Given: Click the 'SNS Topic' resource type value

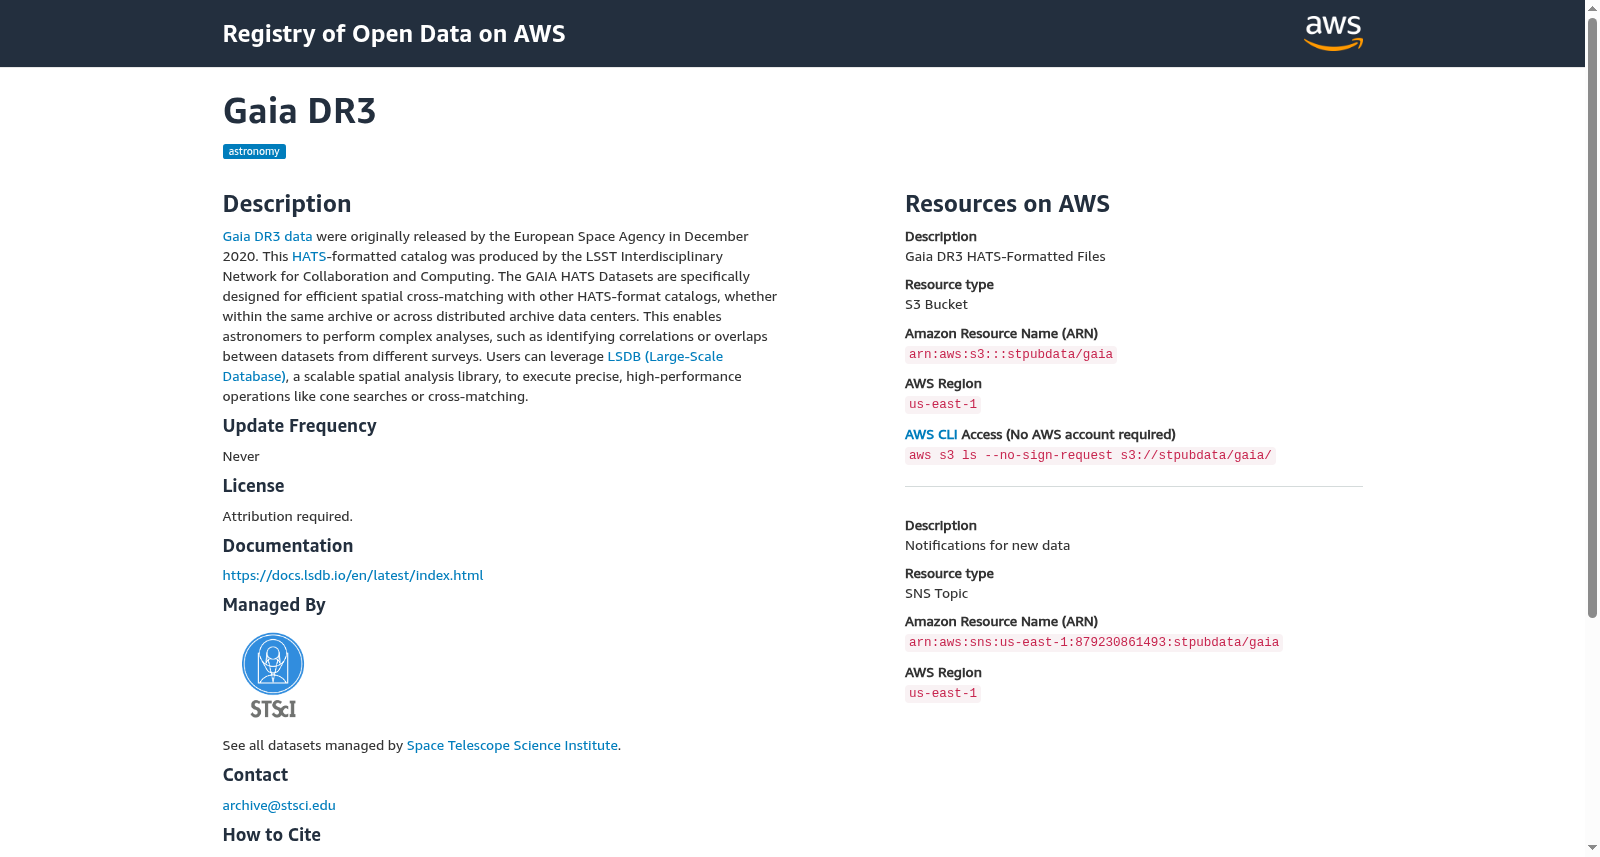Looking at the screenshot, I should tap(936, 594).
